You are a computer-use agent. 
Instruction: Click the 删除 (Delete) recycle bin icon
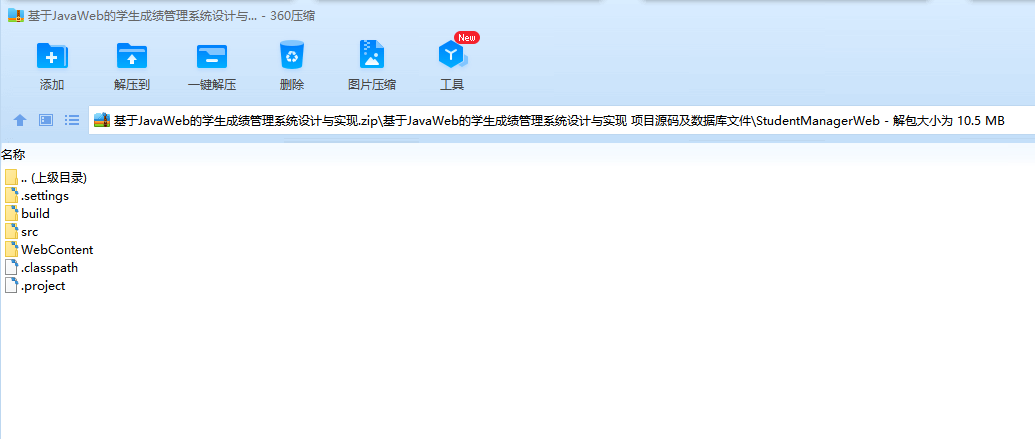(292, 55)
